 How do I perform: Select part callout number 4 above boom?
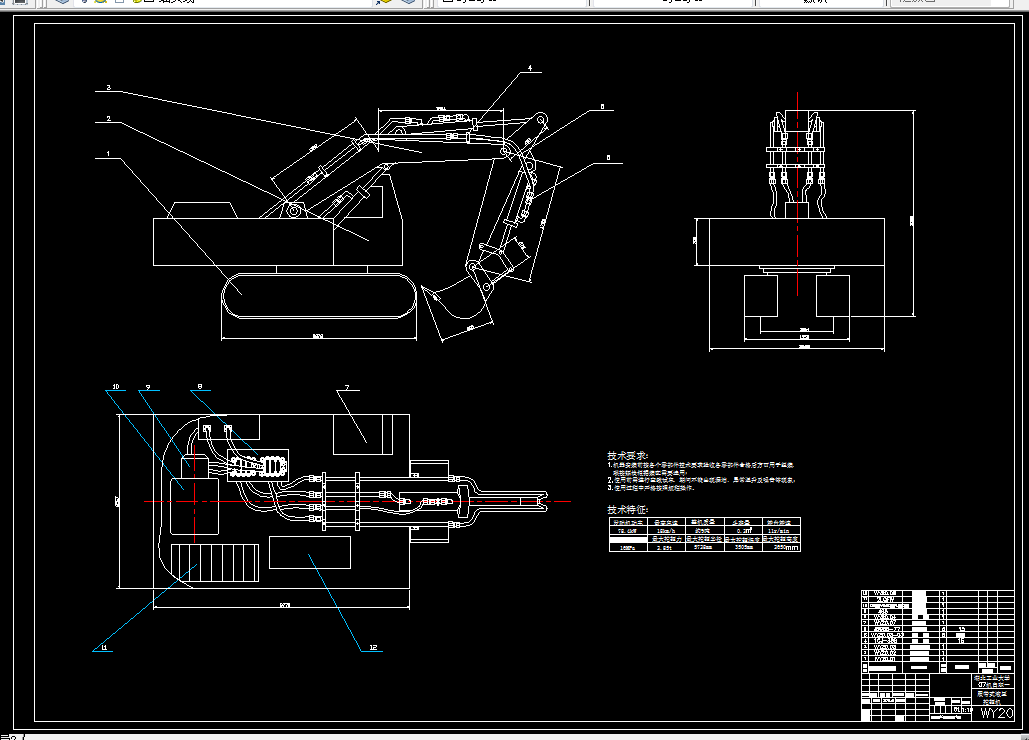pos(530,68)
